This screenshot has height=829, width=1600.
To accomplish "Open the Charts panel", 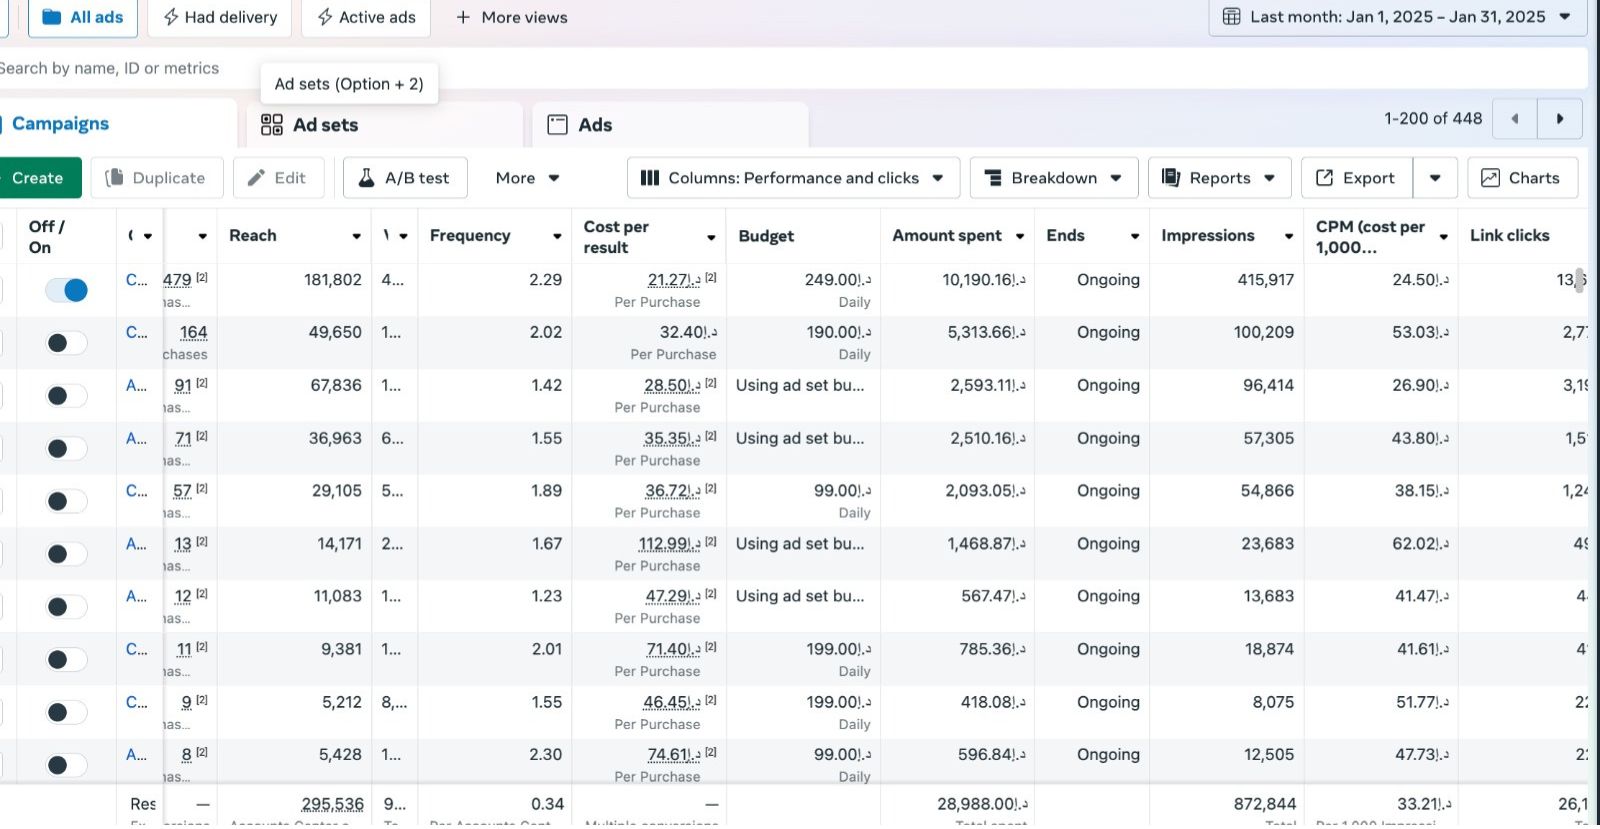I will [x=1522, y=178].
